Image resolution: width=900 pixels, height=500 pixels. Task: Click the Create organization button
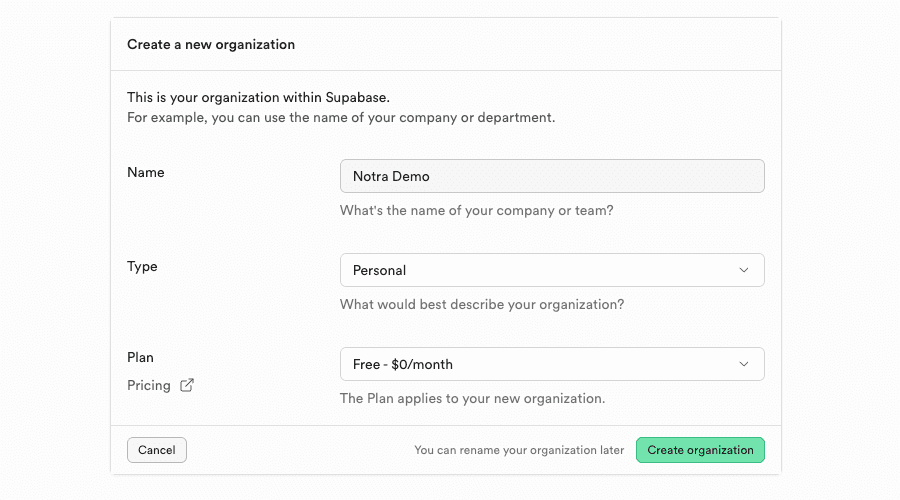point(700,450)
